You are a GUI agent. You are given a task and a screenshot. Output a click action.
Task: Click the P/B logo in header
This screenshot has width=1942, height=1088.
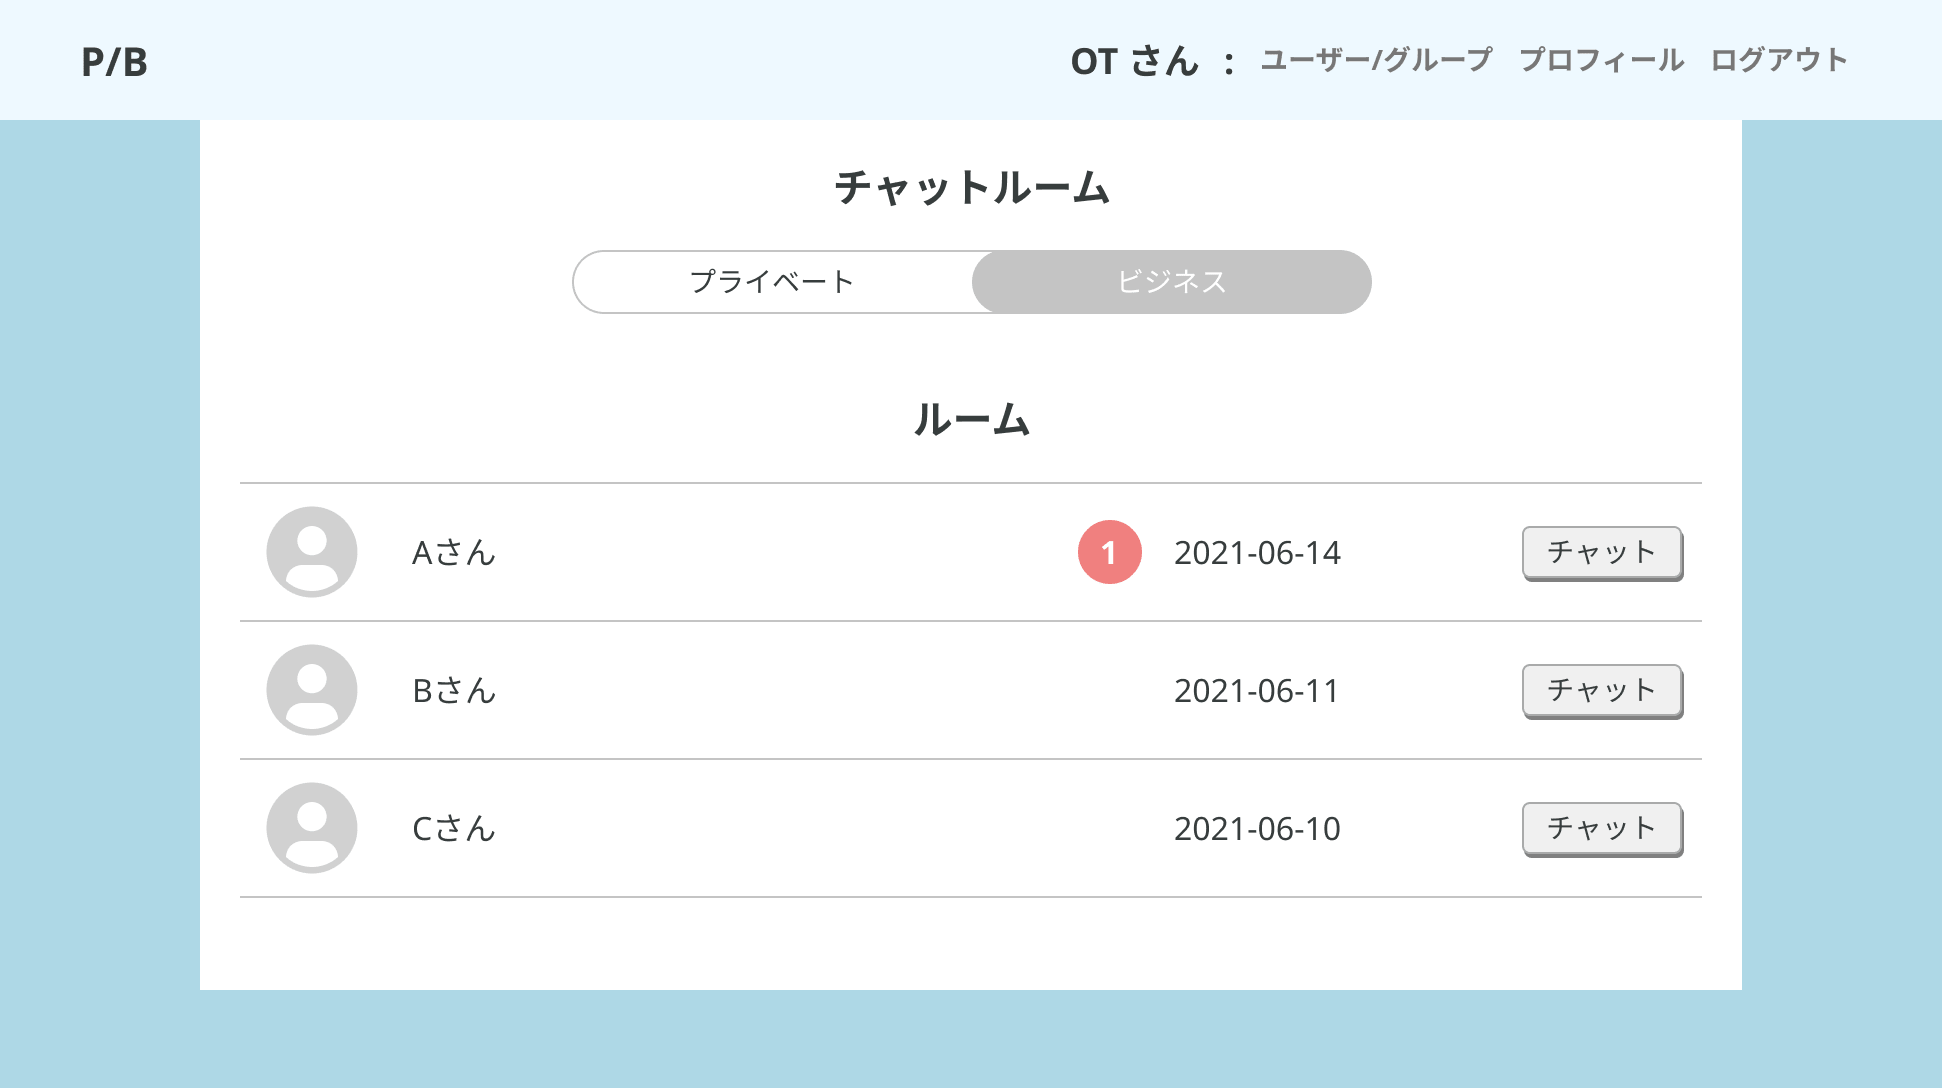114,62
